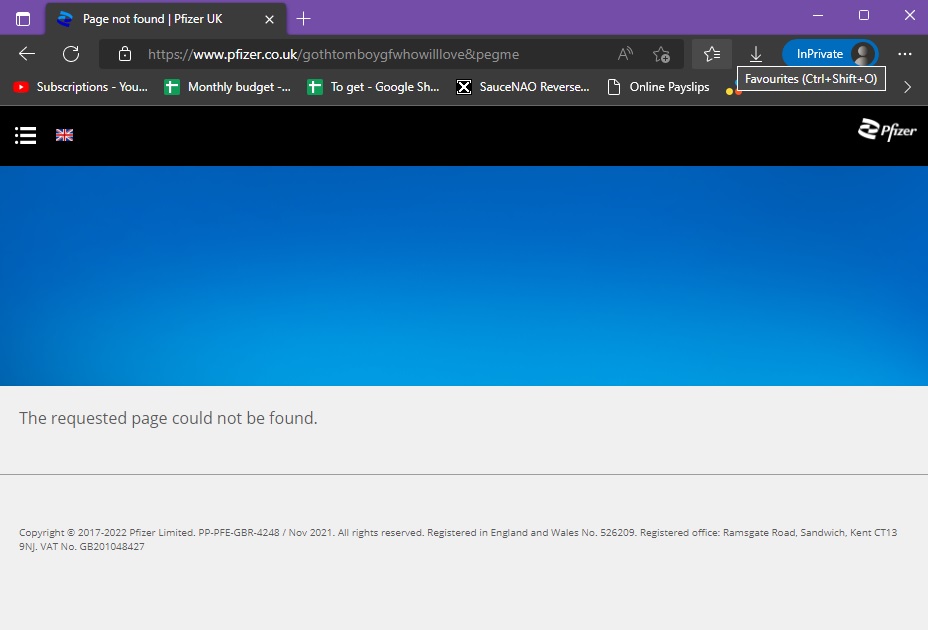928x630 pixels.
Task: Open Online Payslips bookmark
Action: point(658,87)
